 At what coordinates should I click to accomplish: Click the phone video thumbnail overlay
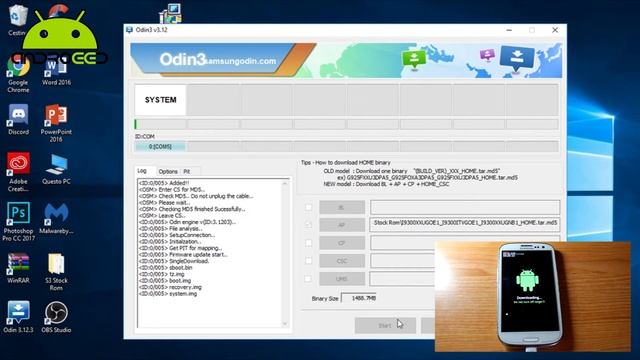coord(533,296)
